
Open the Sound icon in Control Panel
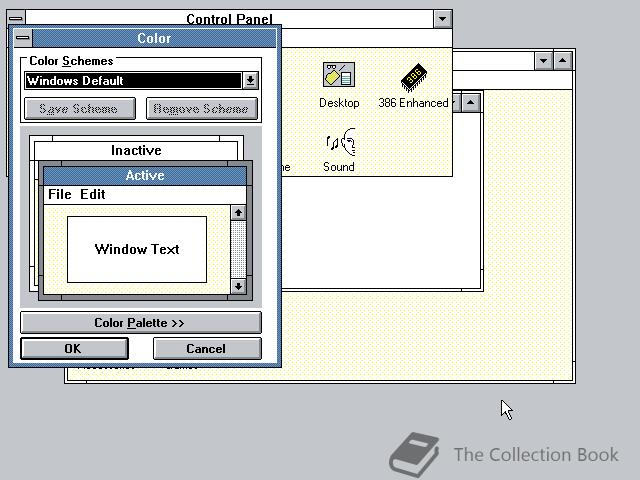click(x=339, y=149)
